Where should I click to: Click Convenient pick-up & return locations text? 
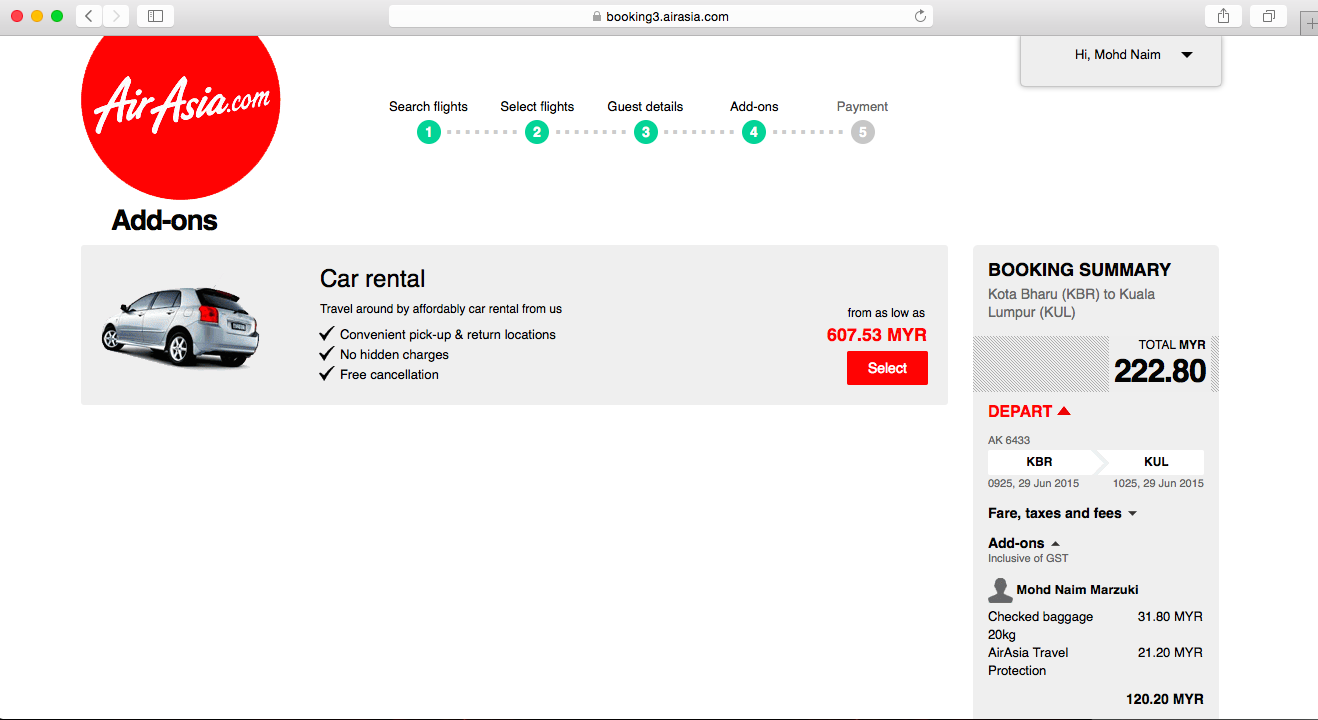pyautogui.click(x=448, y=335)
